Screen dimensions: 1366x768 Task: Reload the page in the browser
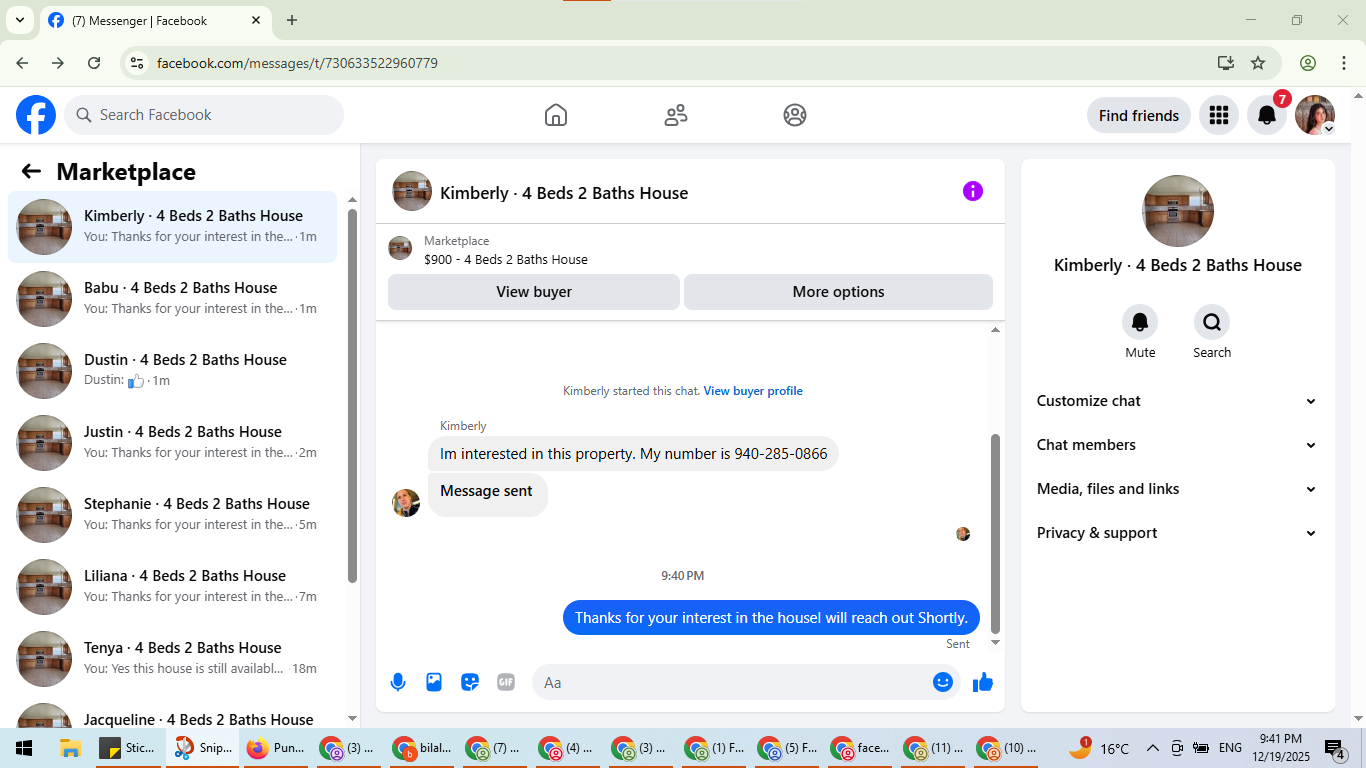[x=94, y=63]
